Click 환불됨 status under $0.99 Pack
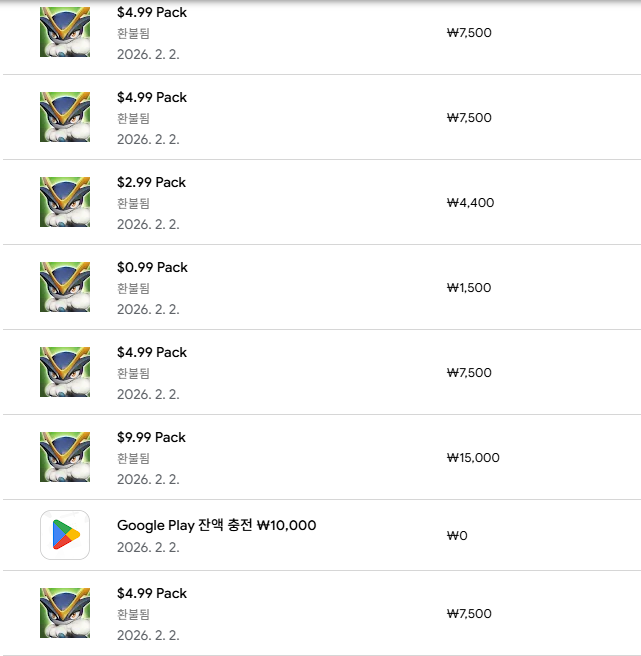641x656 pixels. point(133,288)
